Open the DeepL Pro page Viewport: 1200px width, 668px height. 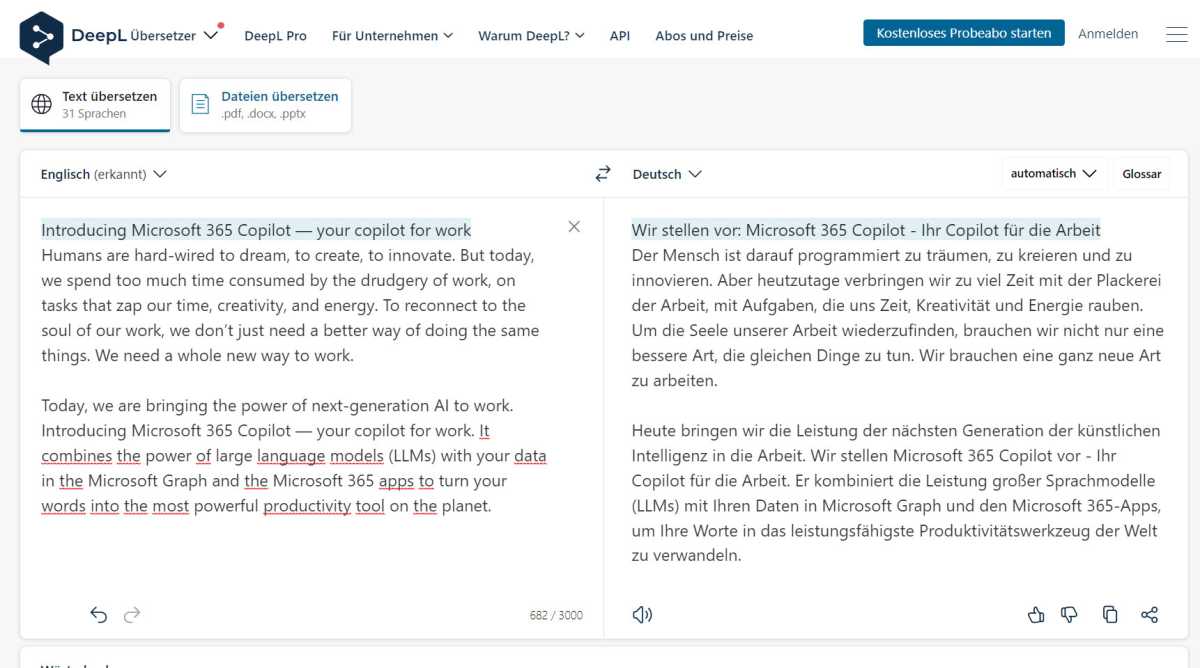(275, 35)
